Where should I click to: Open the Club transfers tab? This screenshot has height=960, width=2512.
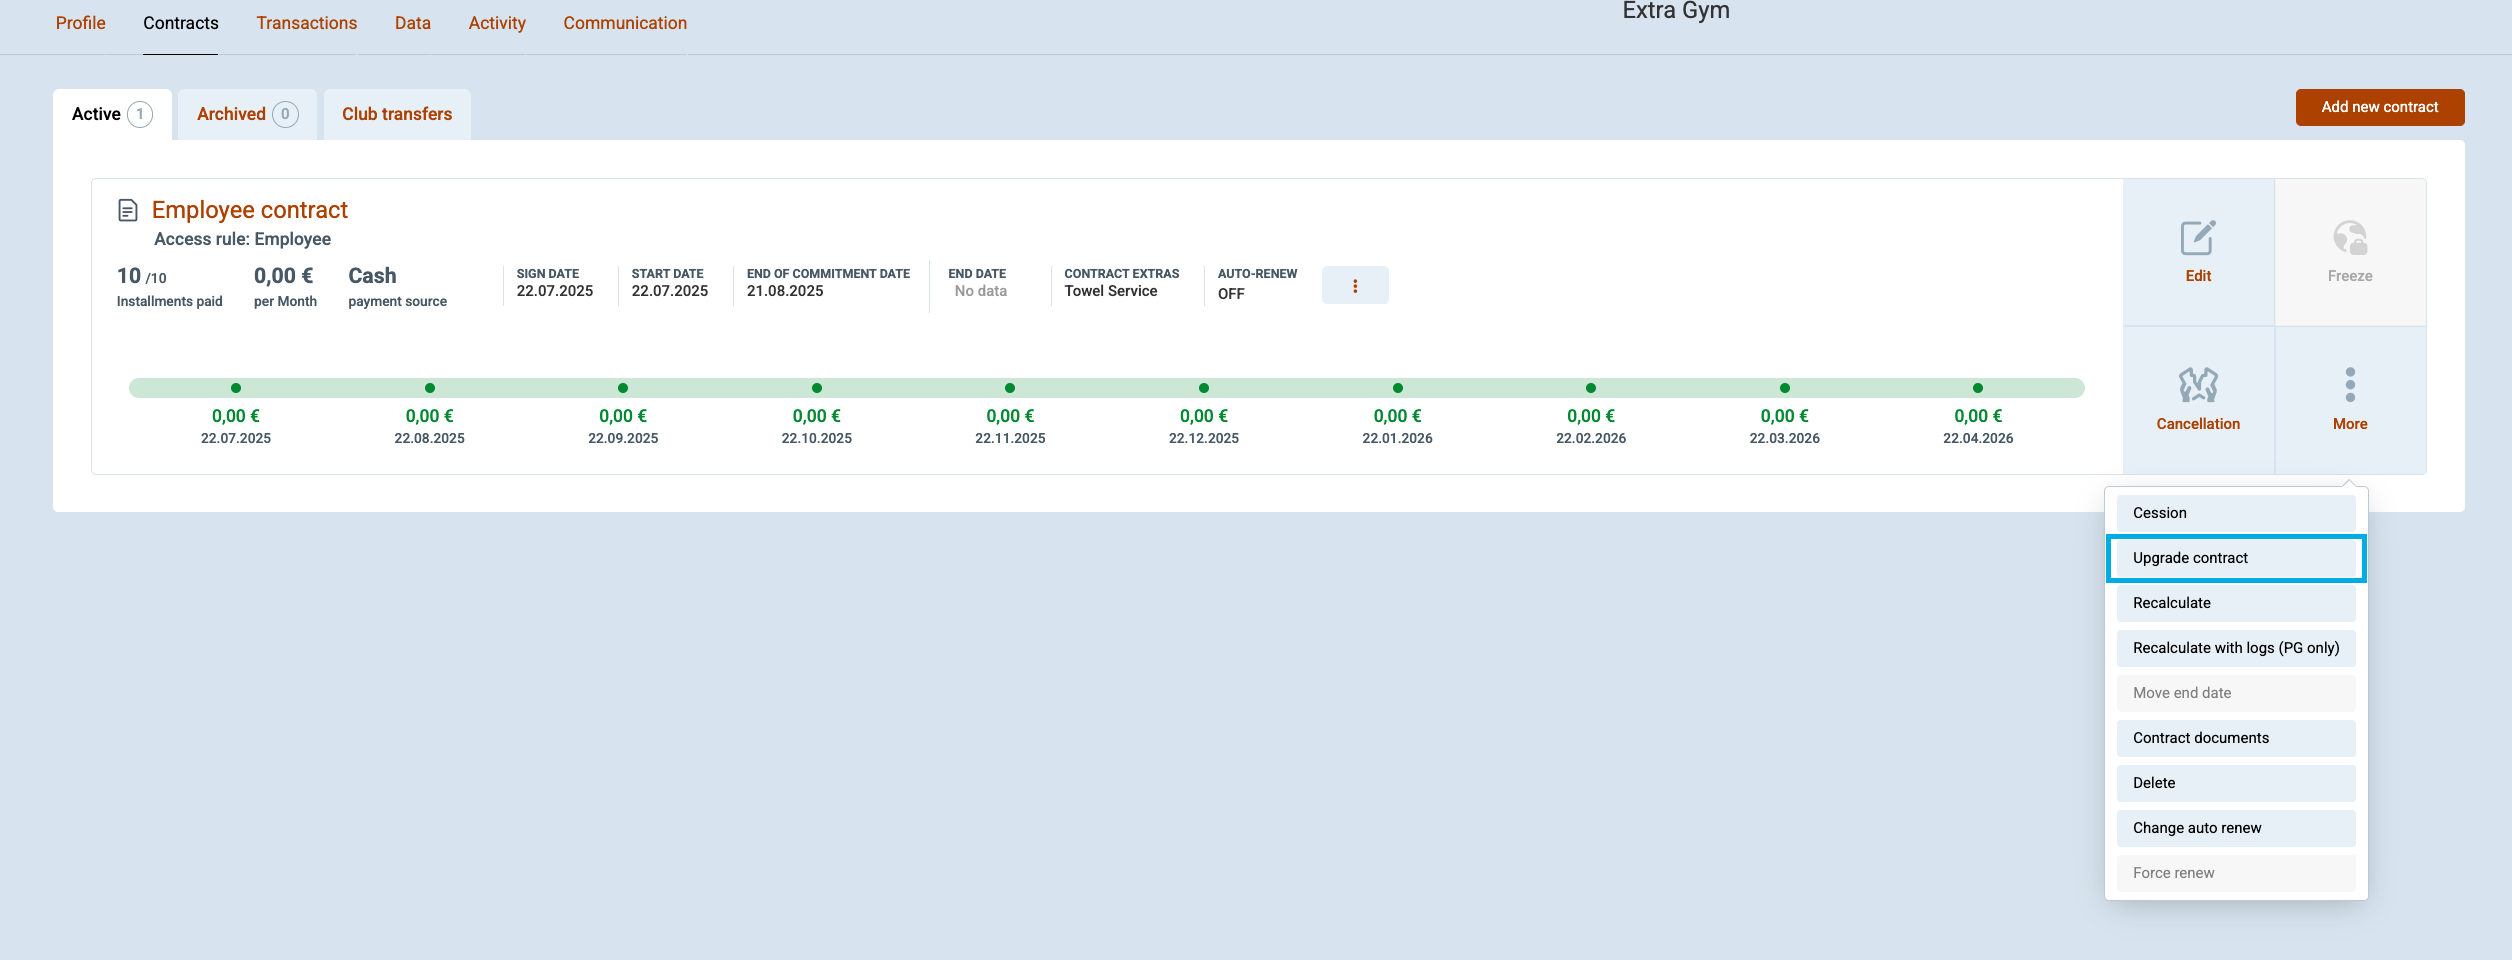coord(396,114)
